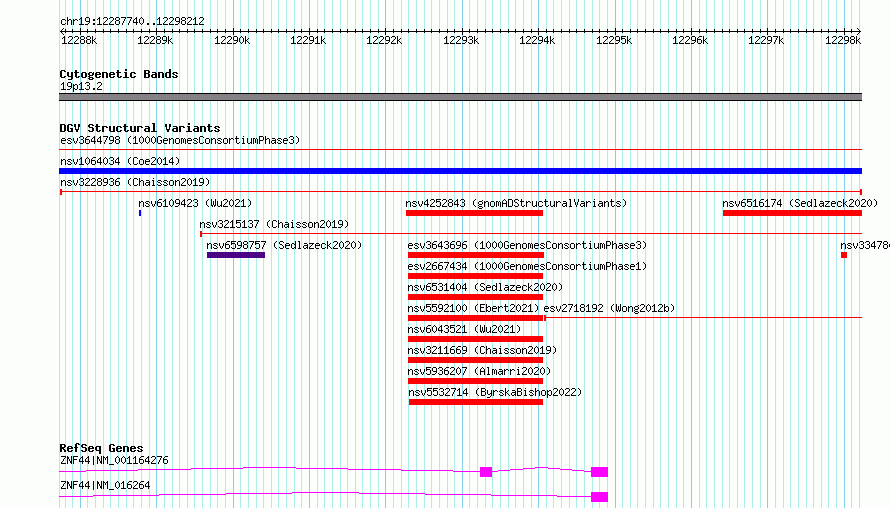
Task: Select the small blue nsv6109423 variant marker
Action: 140,213
